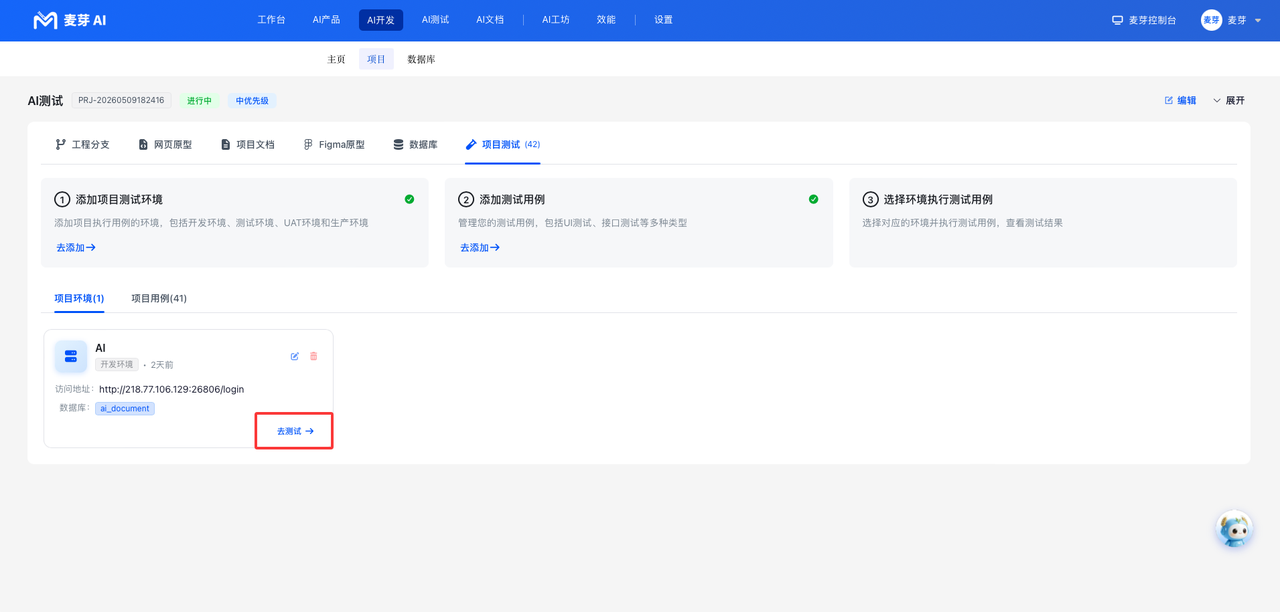Select the 项目环境(1) sub-tab
Viewport: 1280px width, 612px height.
pyautogui.click(x=79, y=298)
